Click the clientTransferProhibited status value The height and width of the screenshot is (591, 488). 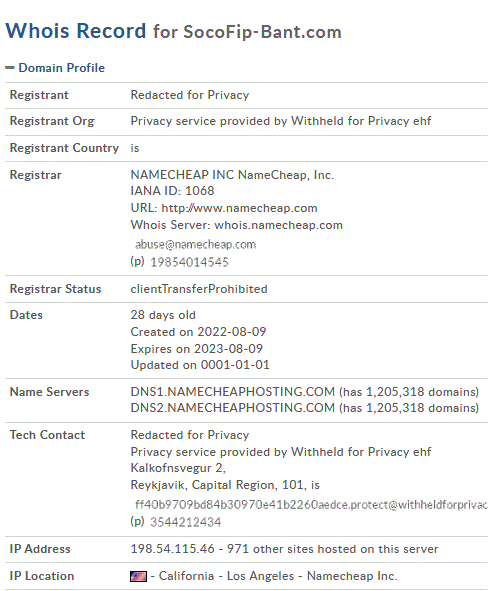pyautogui.click(x=199, y=289)
